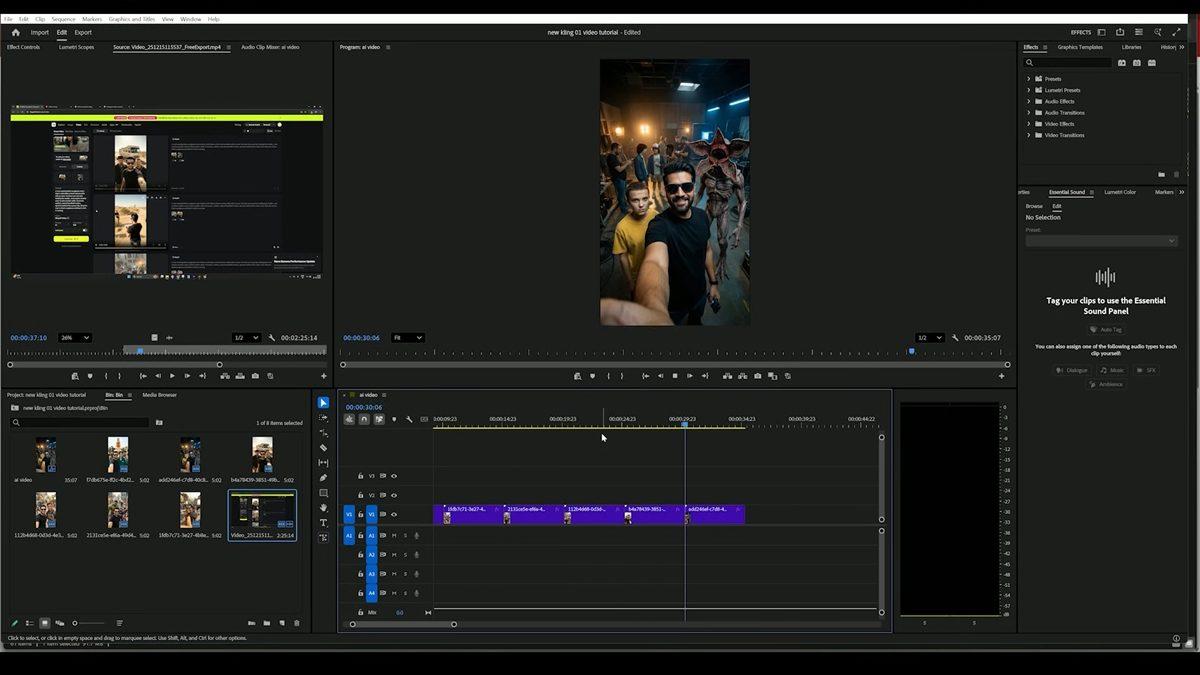The width and height of the screenshot is (1200, 675).
Task: Open timeline wrench display settings
Action: tap(409, 419)
